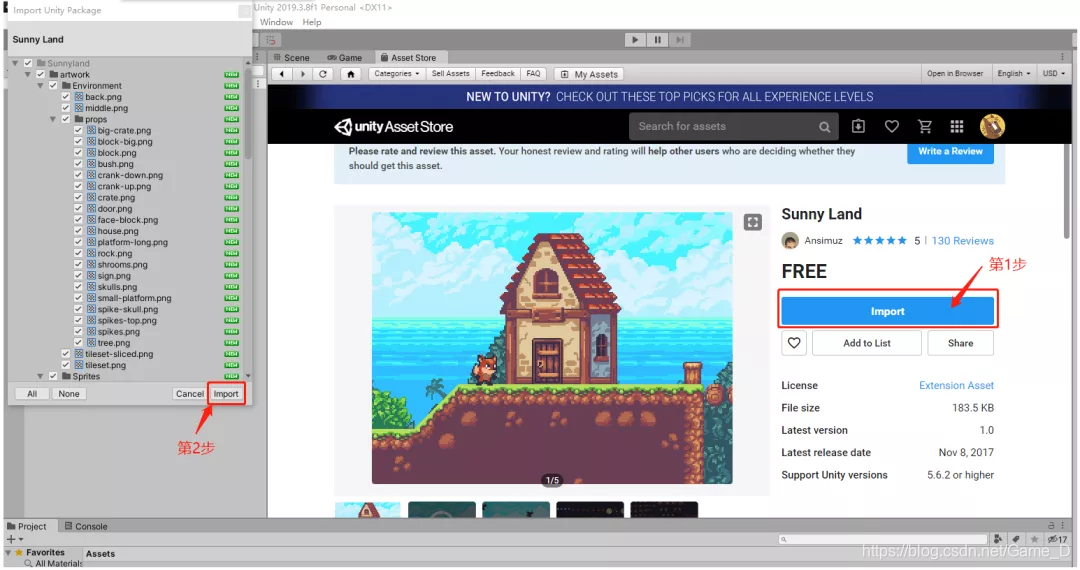Open the Help menu

point(311,22)
